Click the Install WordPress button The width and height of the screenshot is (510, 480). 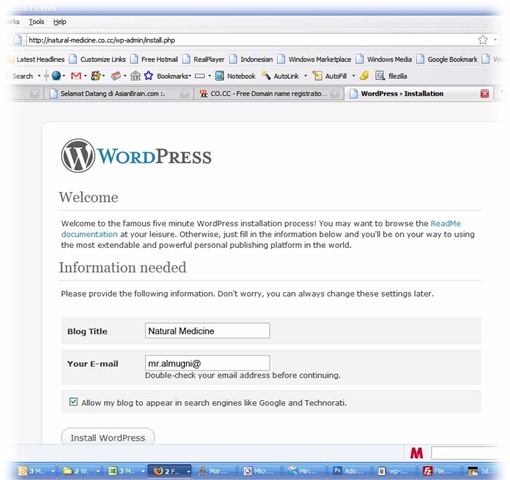[x=108, y=437]
